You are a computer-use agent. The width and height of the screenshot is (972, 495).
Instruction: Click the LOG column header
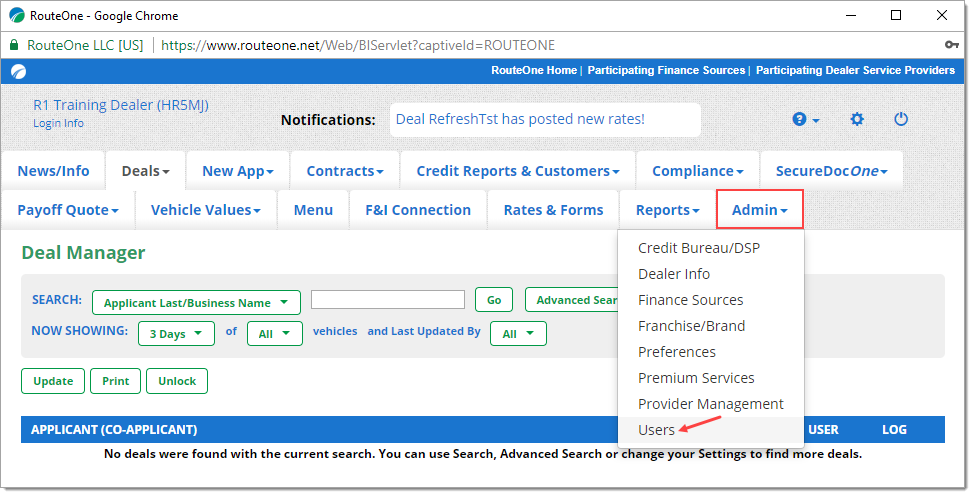pos(895,429)
